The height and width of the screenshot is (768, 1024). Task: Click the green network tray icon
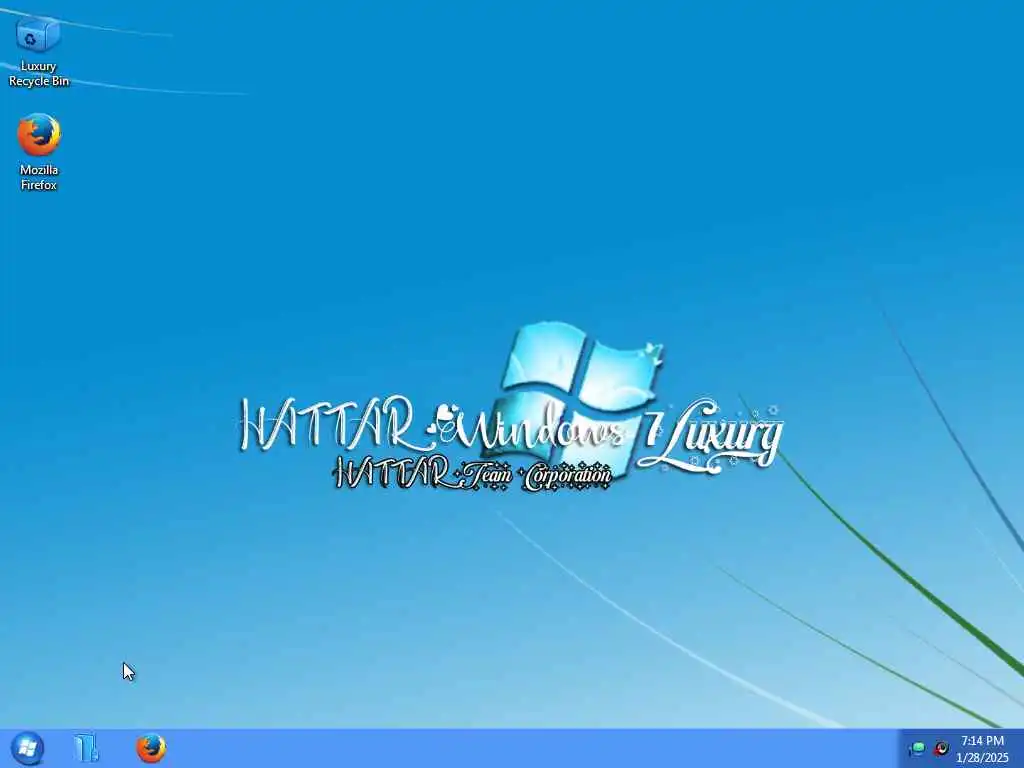(x=917, y=748)
